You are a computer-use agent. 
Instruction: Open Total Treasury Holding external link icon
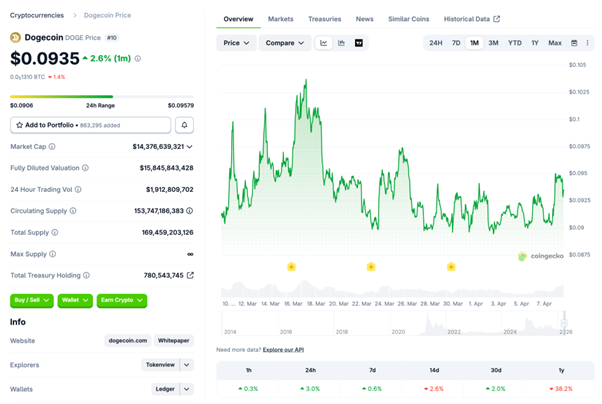pos(190,275)
